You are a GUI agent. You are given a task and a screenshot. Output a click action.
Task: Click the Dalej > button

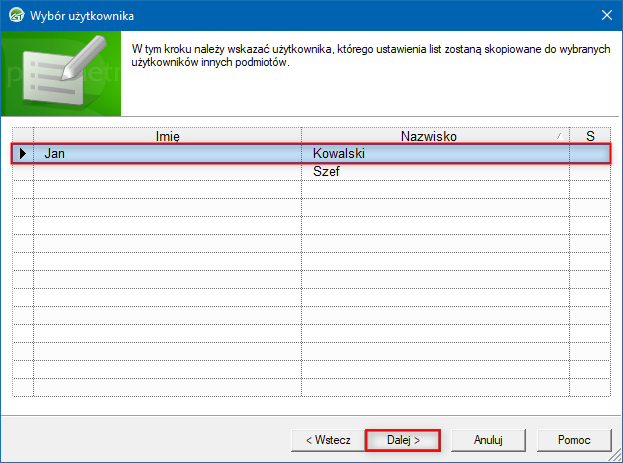coord(402,440)
